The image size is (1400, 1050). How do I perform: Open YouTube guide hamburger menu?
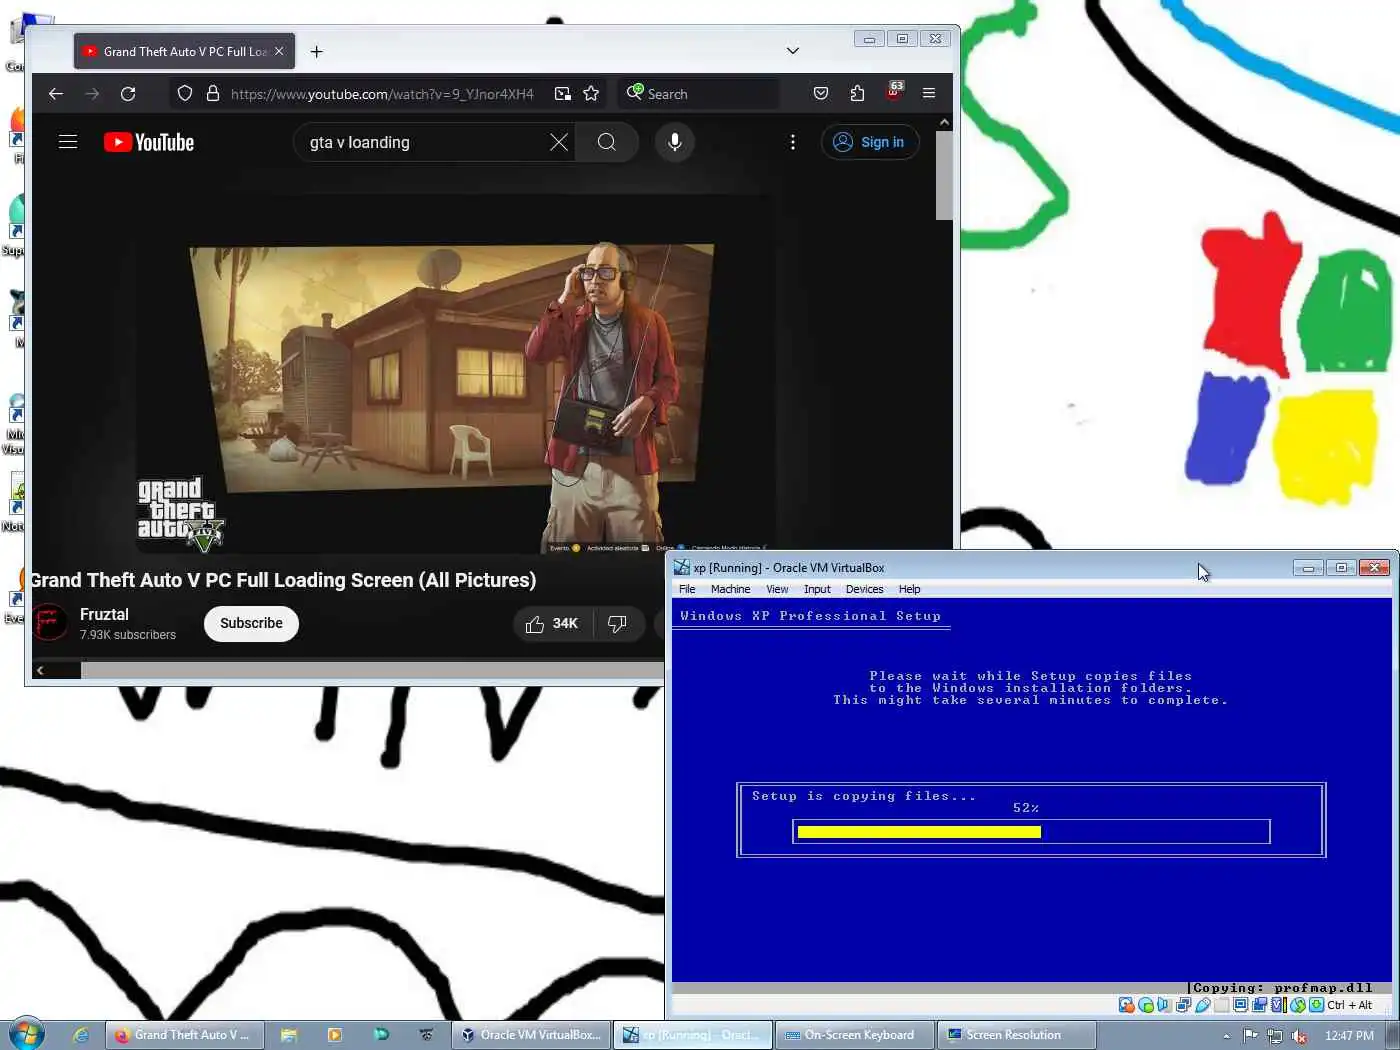pyautogui.click(x=68, y=142)
